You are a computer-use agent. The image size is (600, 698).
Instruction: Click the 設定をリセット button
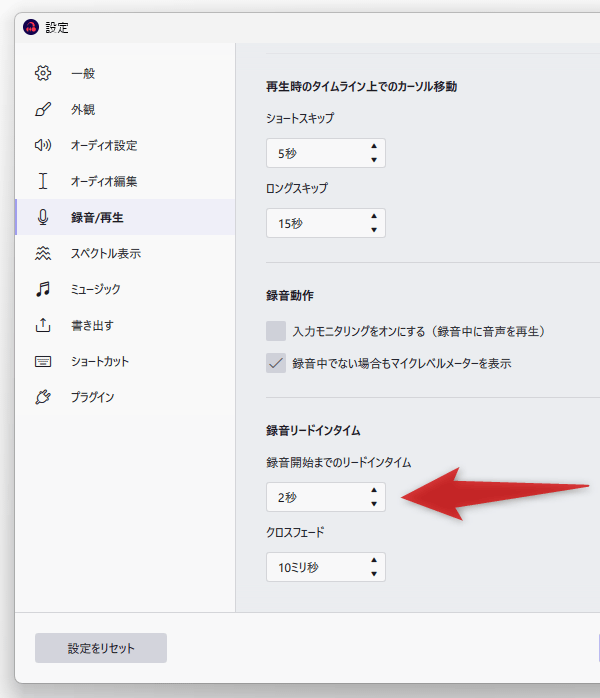101,648
